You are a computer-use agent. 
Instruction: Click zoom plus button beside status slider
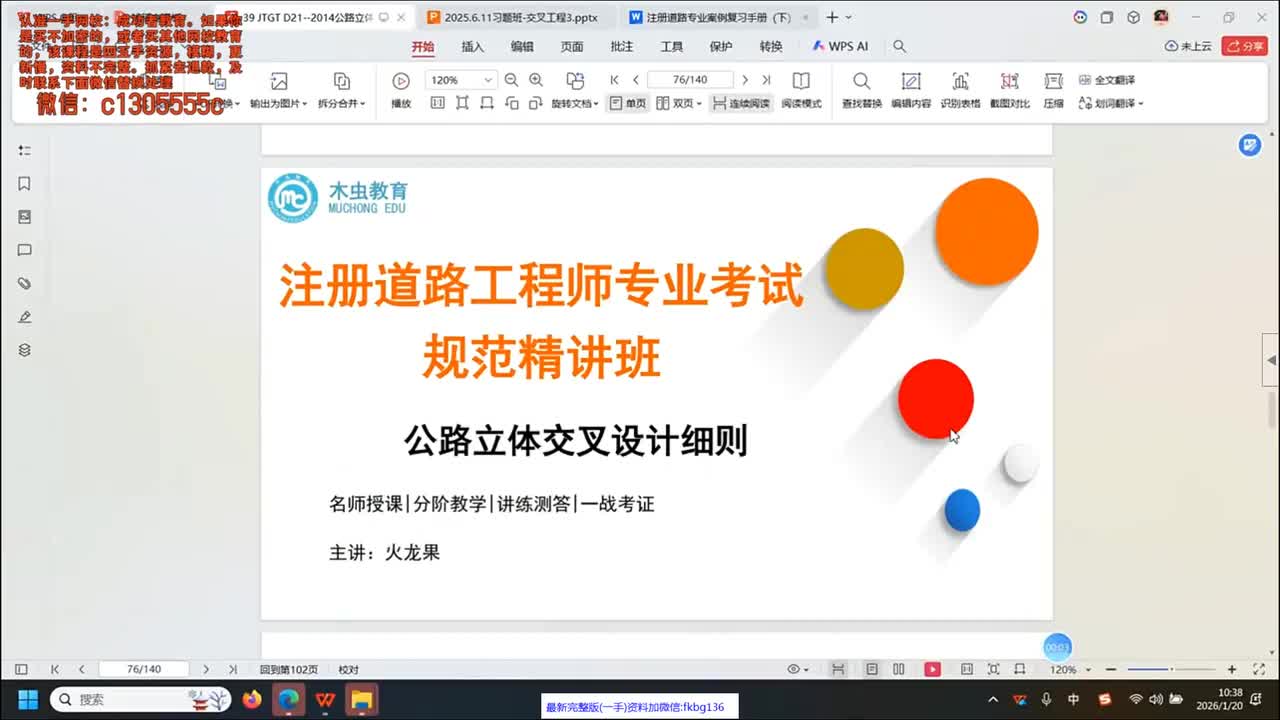1232,669
